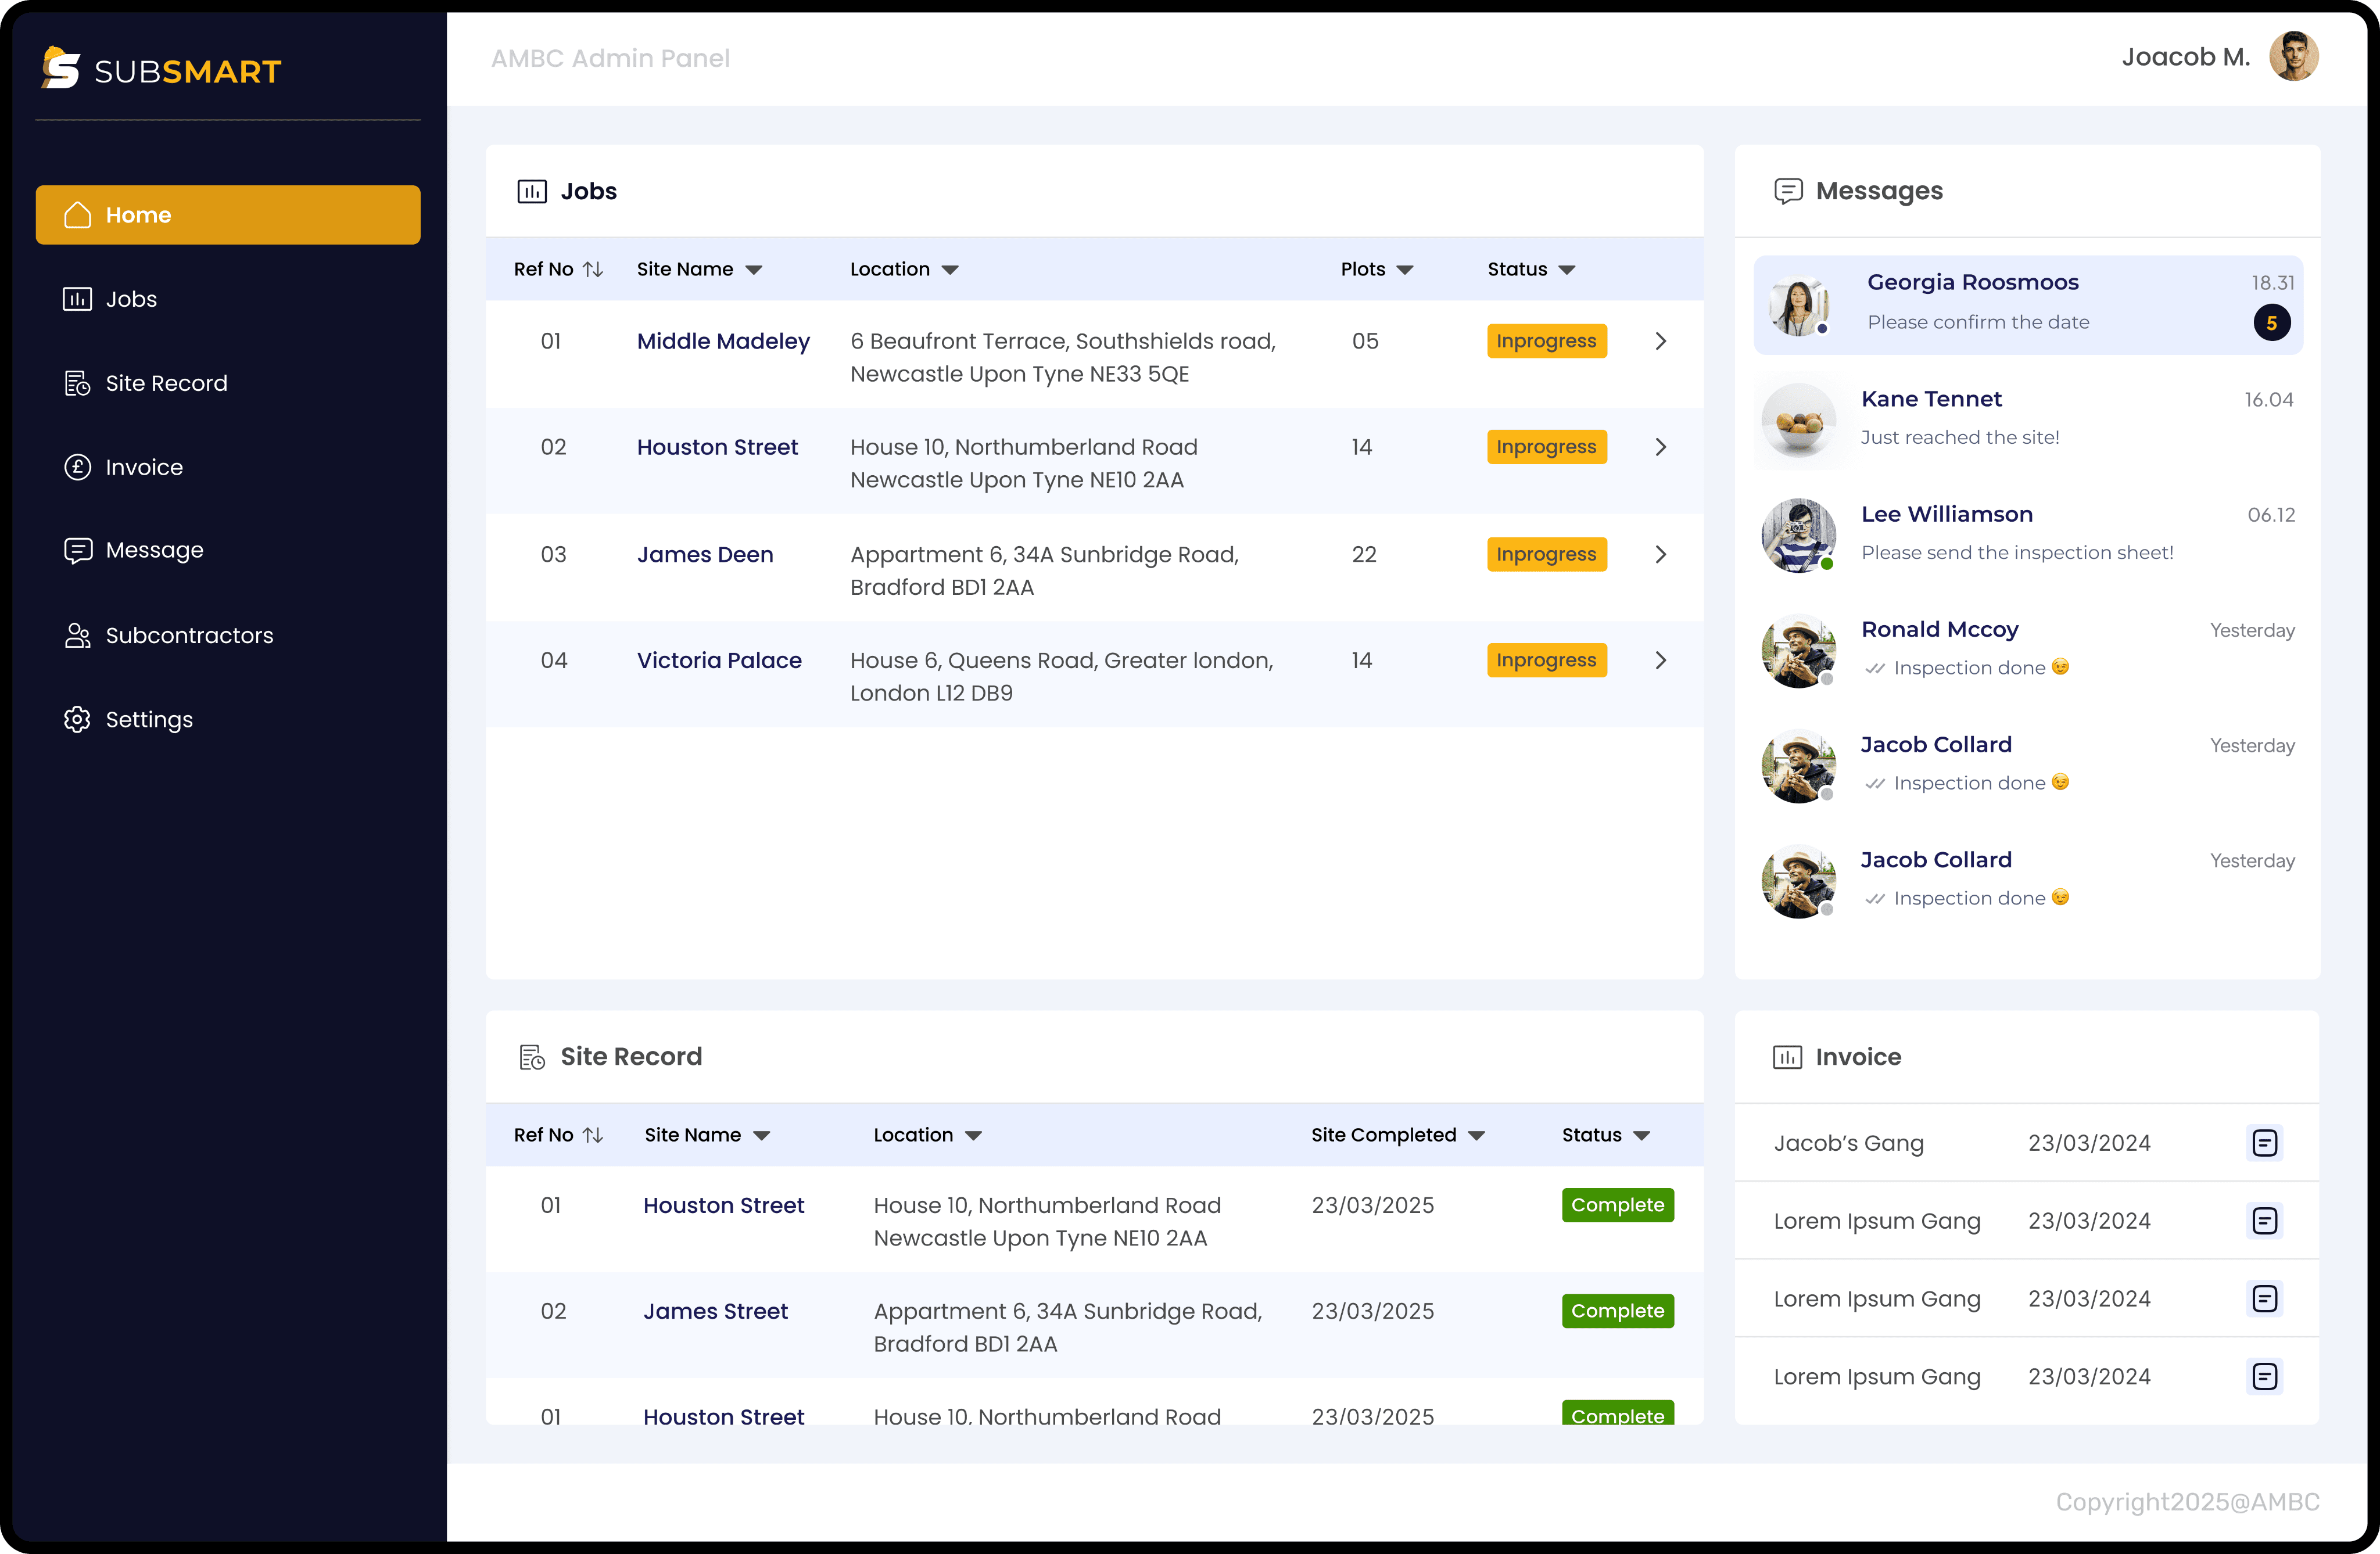
Task: Click unread badge on Georgia Roosmoos message
Action: click(2271, 323)
